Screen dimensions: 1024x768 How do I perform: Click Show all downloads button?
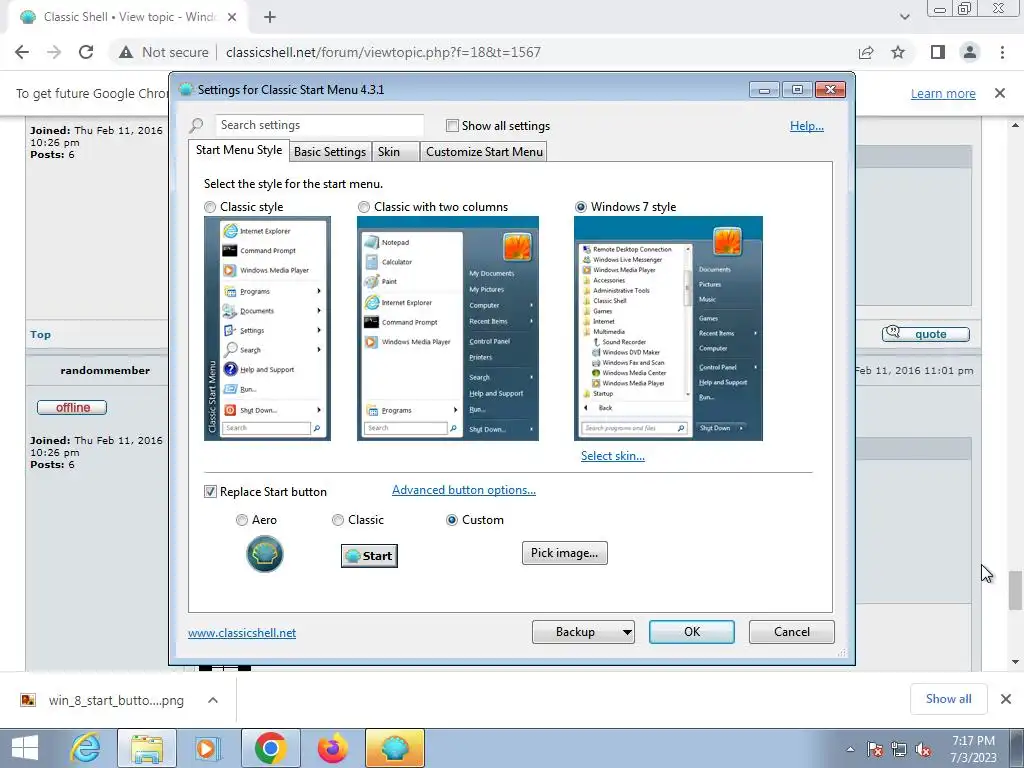coord(948,699)
